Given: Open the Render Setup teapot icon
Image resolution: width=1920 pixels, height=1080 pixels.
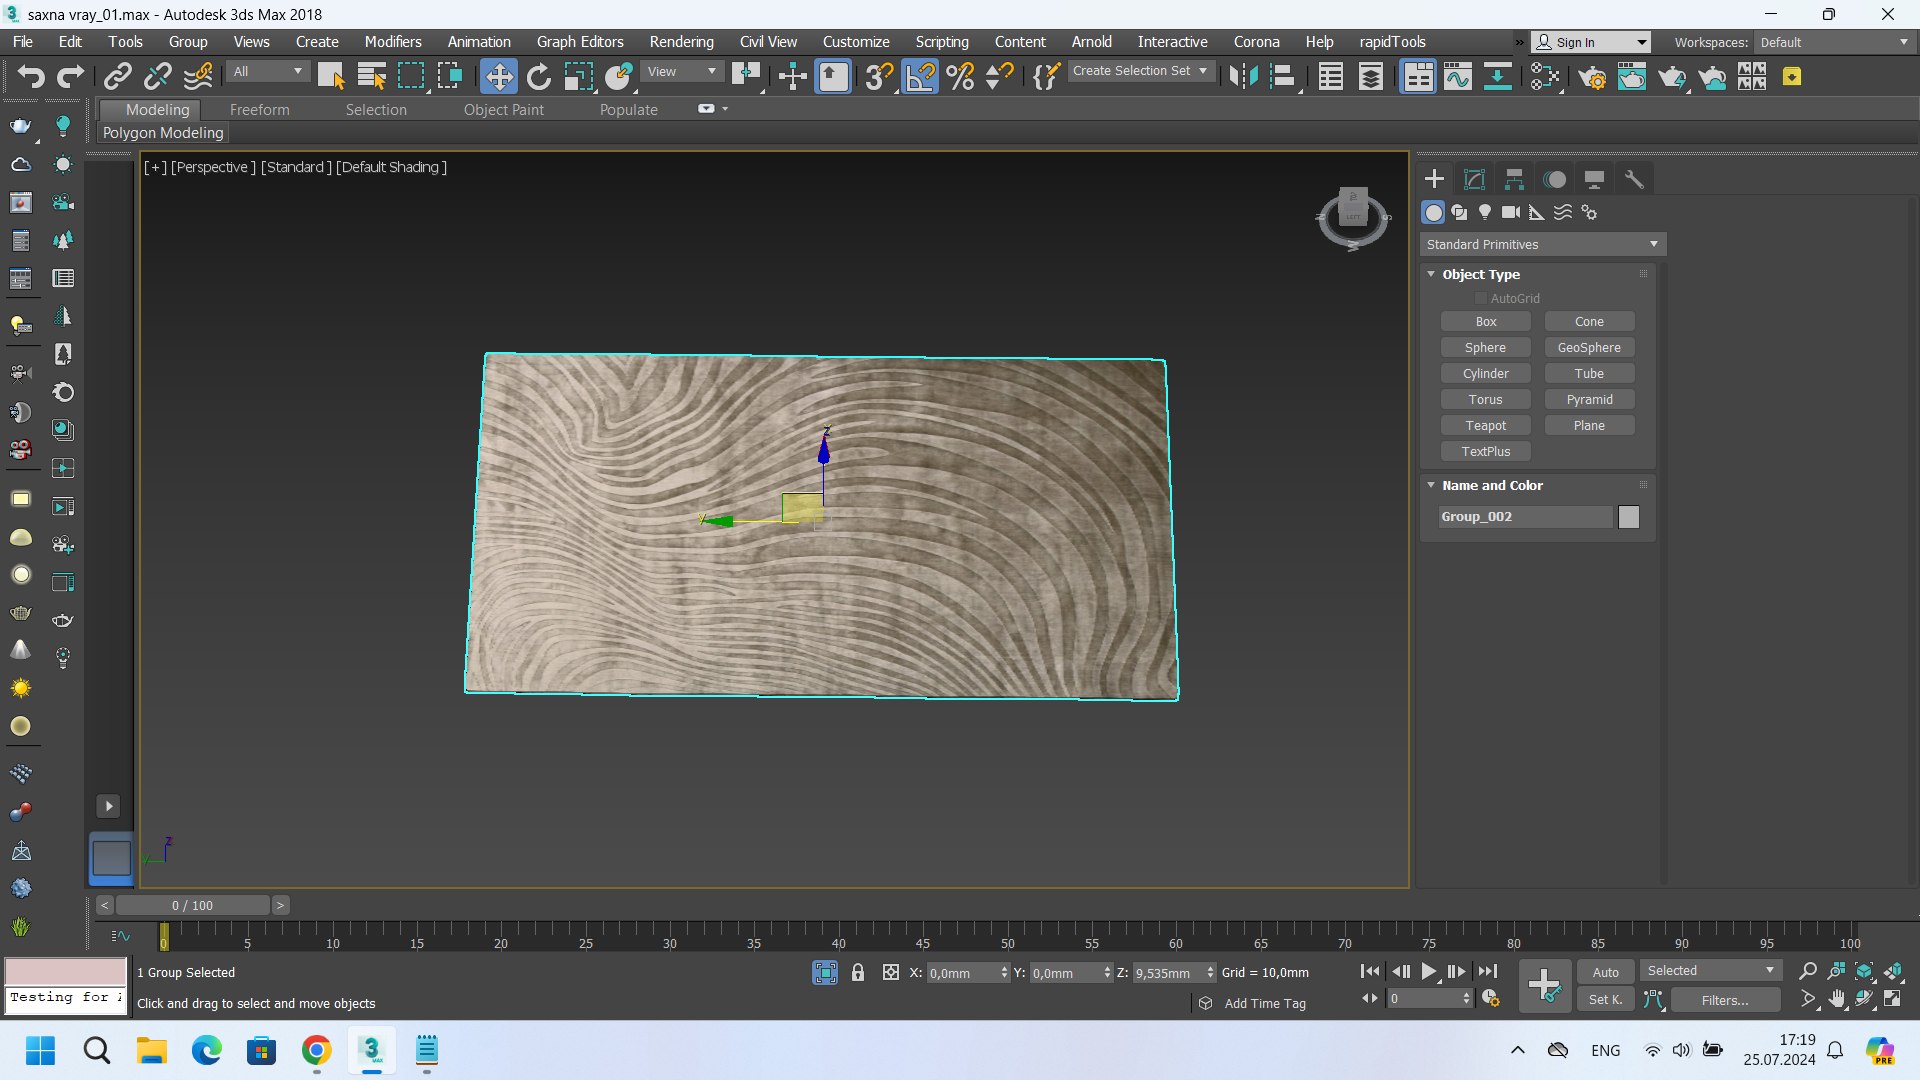Looking at the screenshot, I should 1592,77.
